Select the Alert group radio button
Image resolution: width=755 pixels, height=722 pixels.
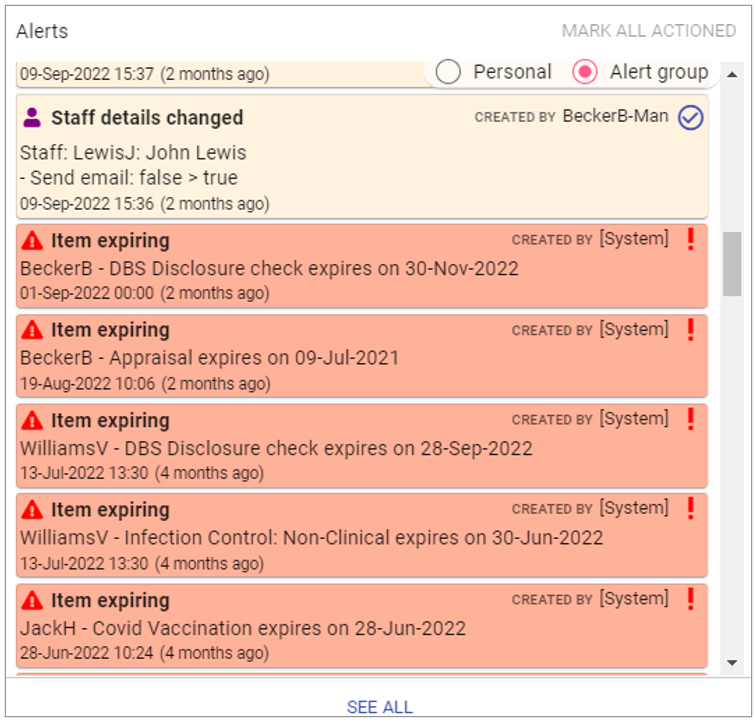585,72
